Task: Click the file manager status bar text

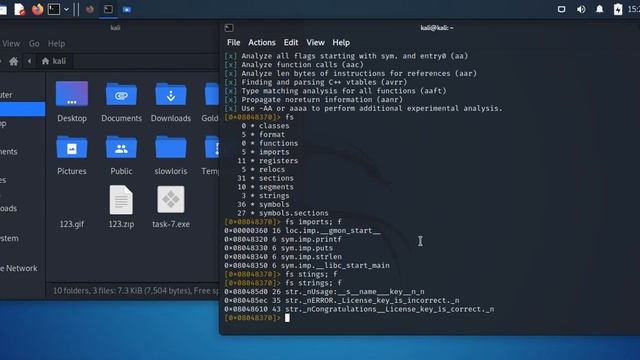Action: coord(136,291)
